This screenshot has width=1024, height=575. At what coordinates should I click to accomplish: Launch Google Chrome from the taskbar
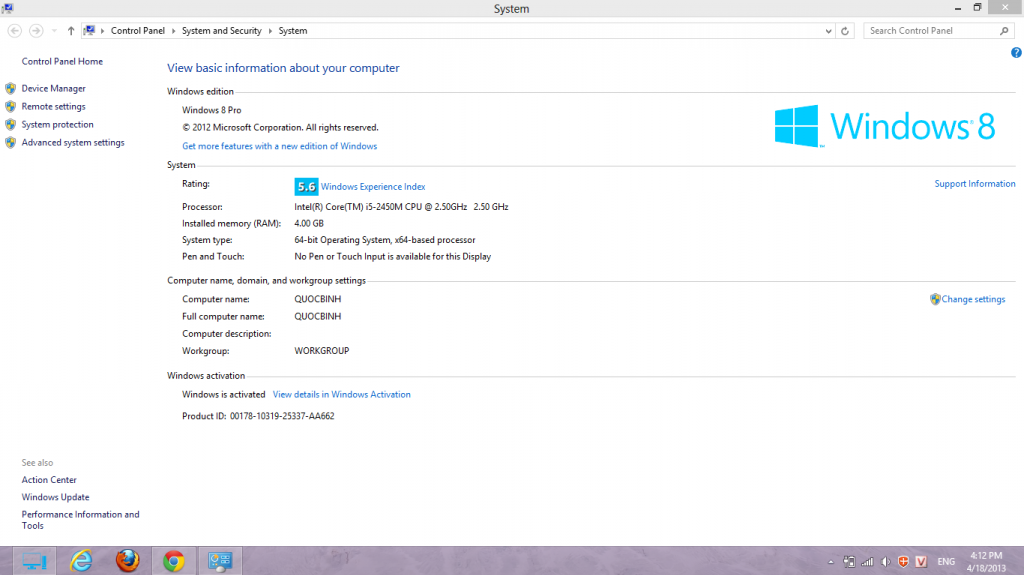[174, 561]
